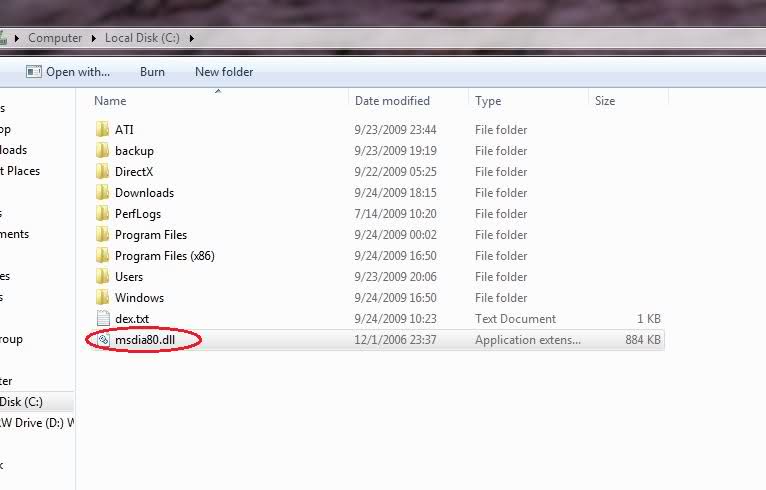This screenshot has height=490, width=766.
Task: Click the Windows folder icon
Action: pos(103,298)
